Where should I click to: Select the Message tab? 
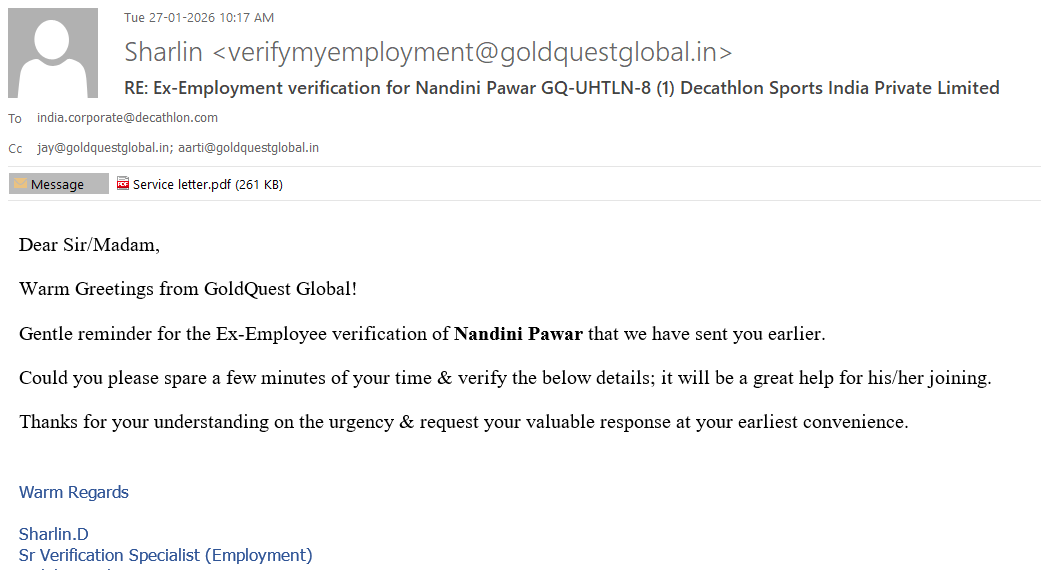click(58, 184)
